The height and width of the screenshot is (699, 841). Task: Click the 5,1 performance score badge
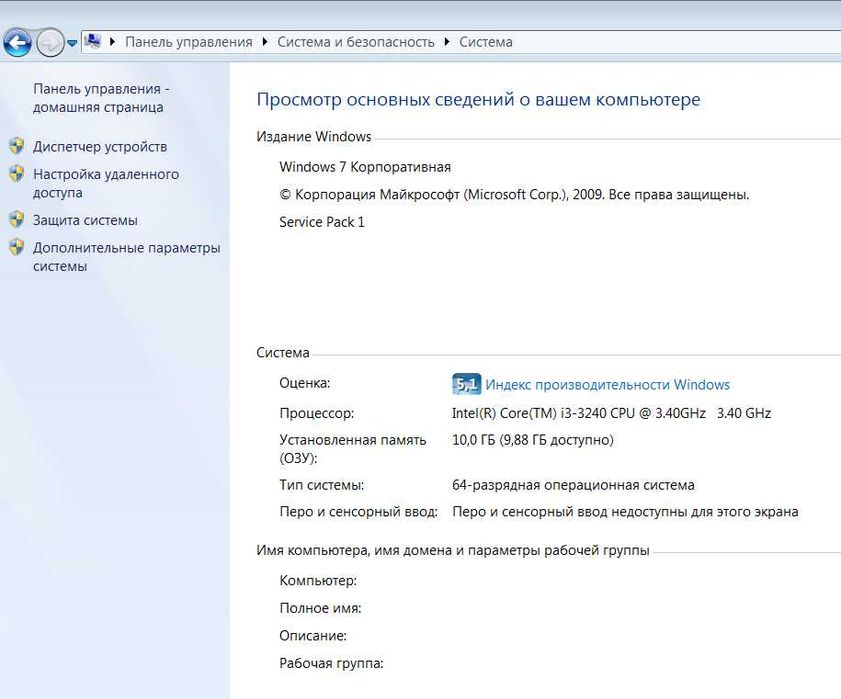pyautogui.click(x=466, y=384)
